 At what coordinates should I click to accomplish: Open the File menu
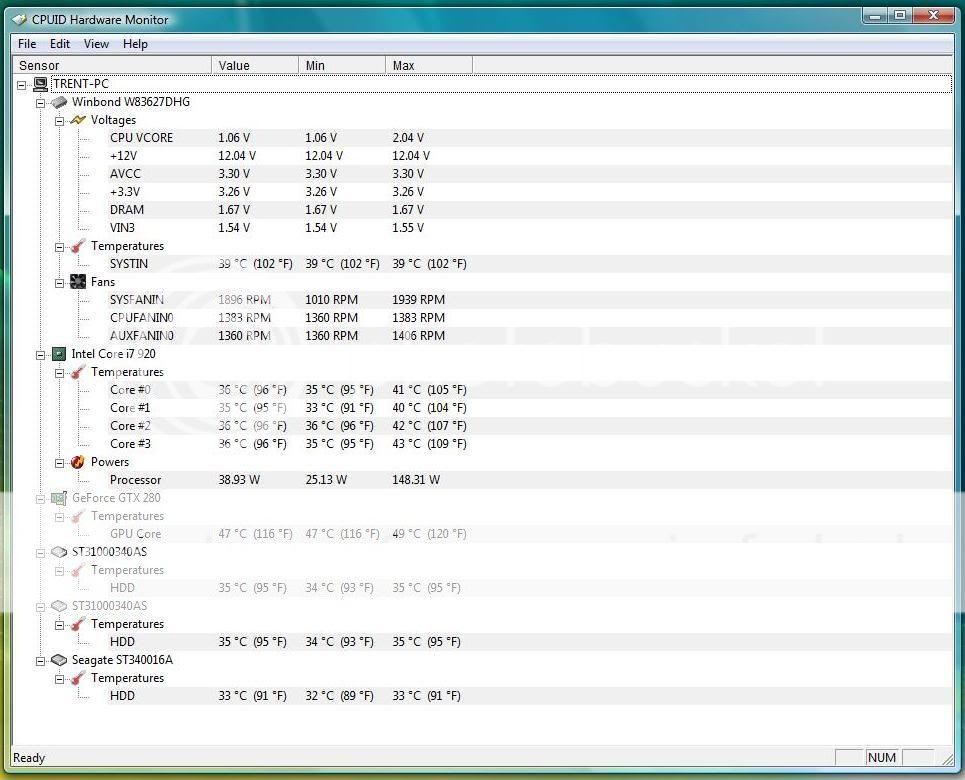pyautogui.click(x=27, y=44)
